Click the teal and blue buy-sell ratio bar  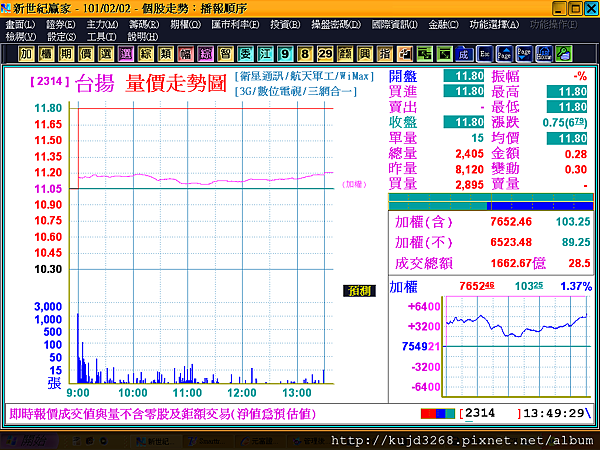pos(491,202)
